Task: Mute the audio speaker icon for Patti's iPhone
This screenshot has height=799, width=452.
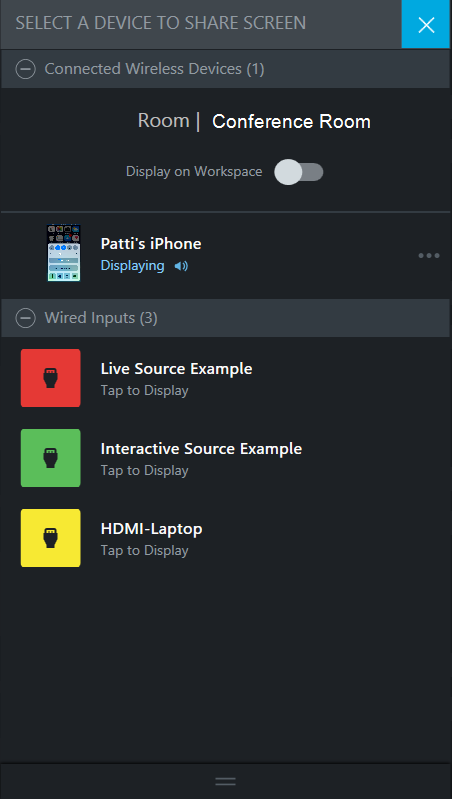Action: point(181,266)
